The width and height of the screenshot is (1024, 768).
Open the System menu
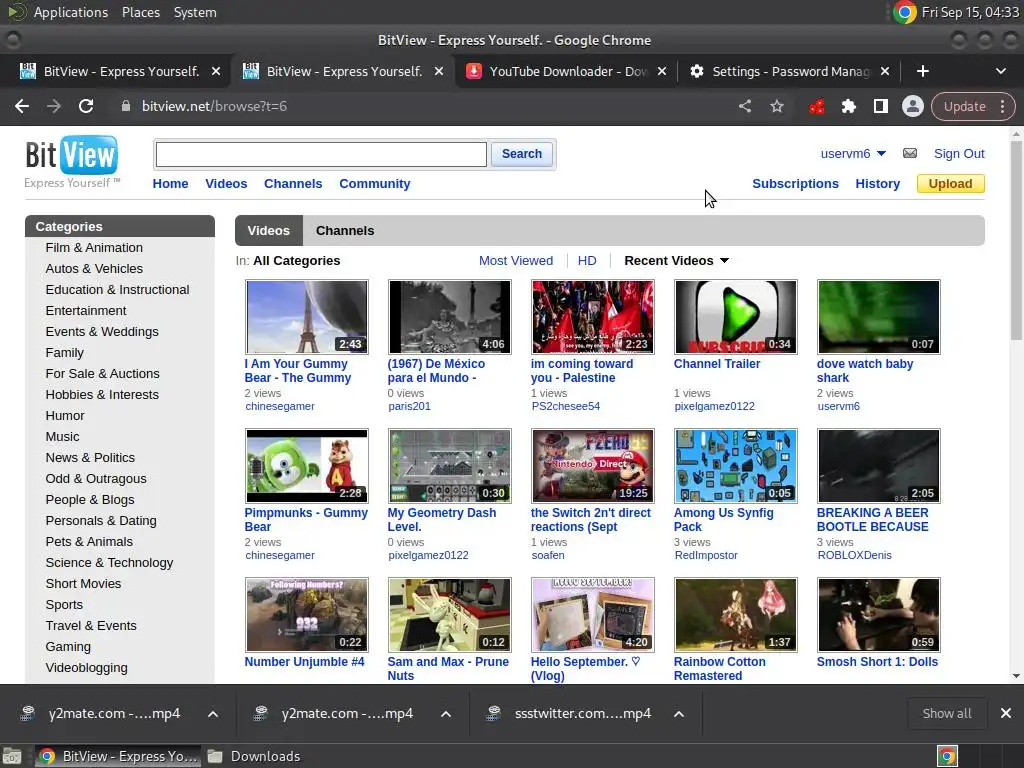point(195,12)
